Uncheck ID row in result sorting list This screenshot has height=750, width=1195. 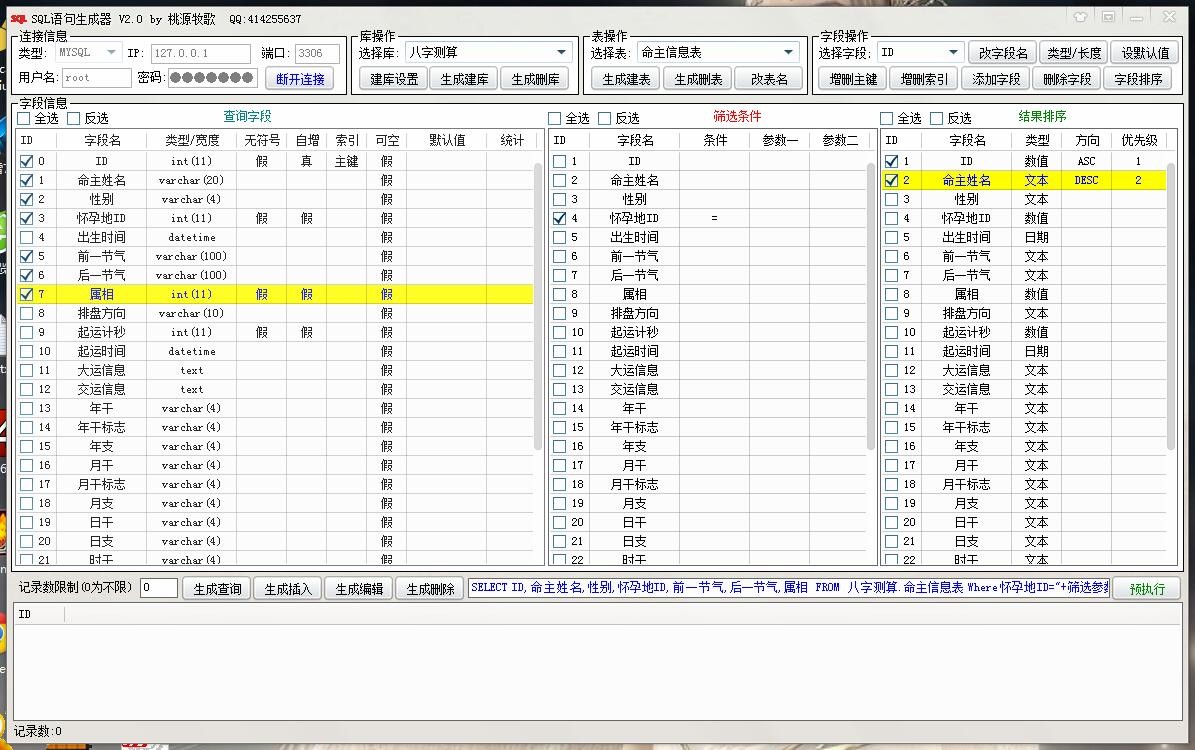[891, 162]
